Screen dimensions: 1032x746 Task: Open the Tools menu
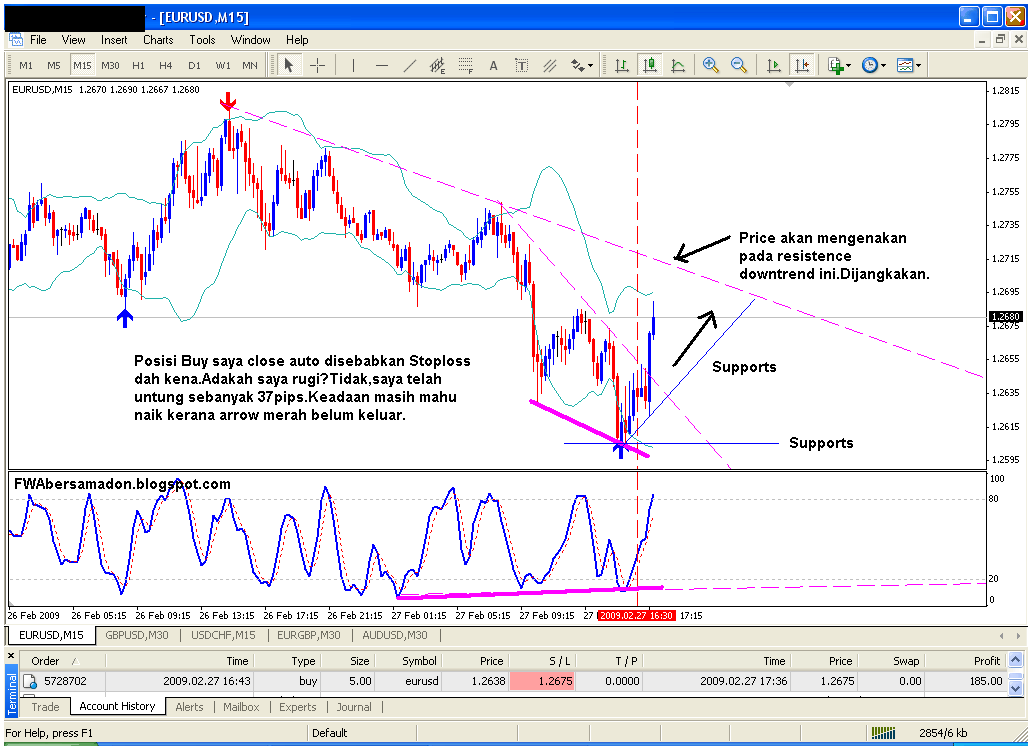[202, 40]
